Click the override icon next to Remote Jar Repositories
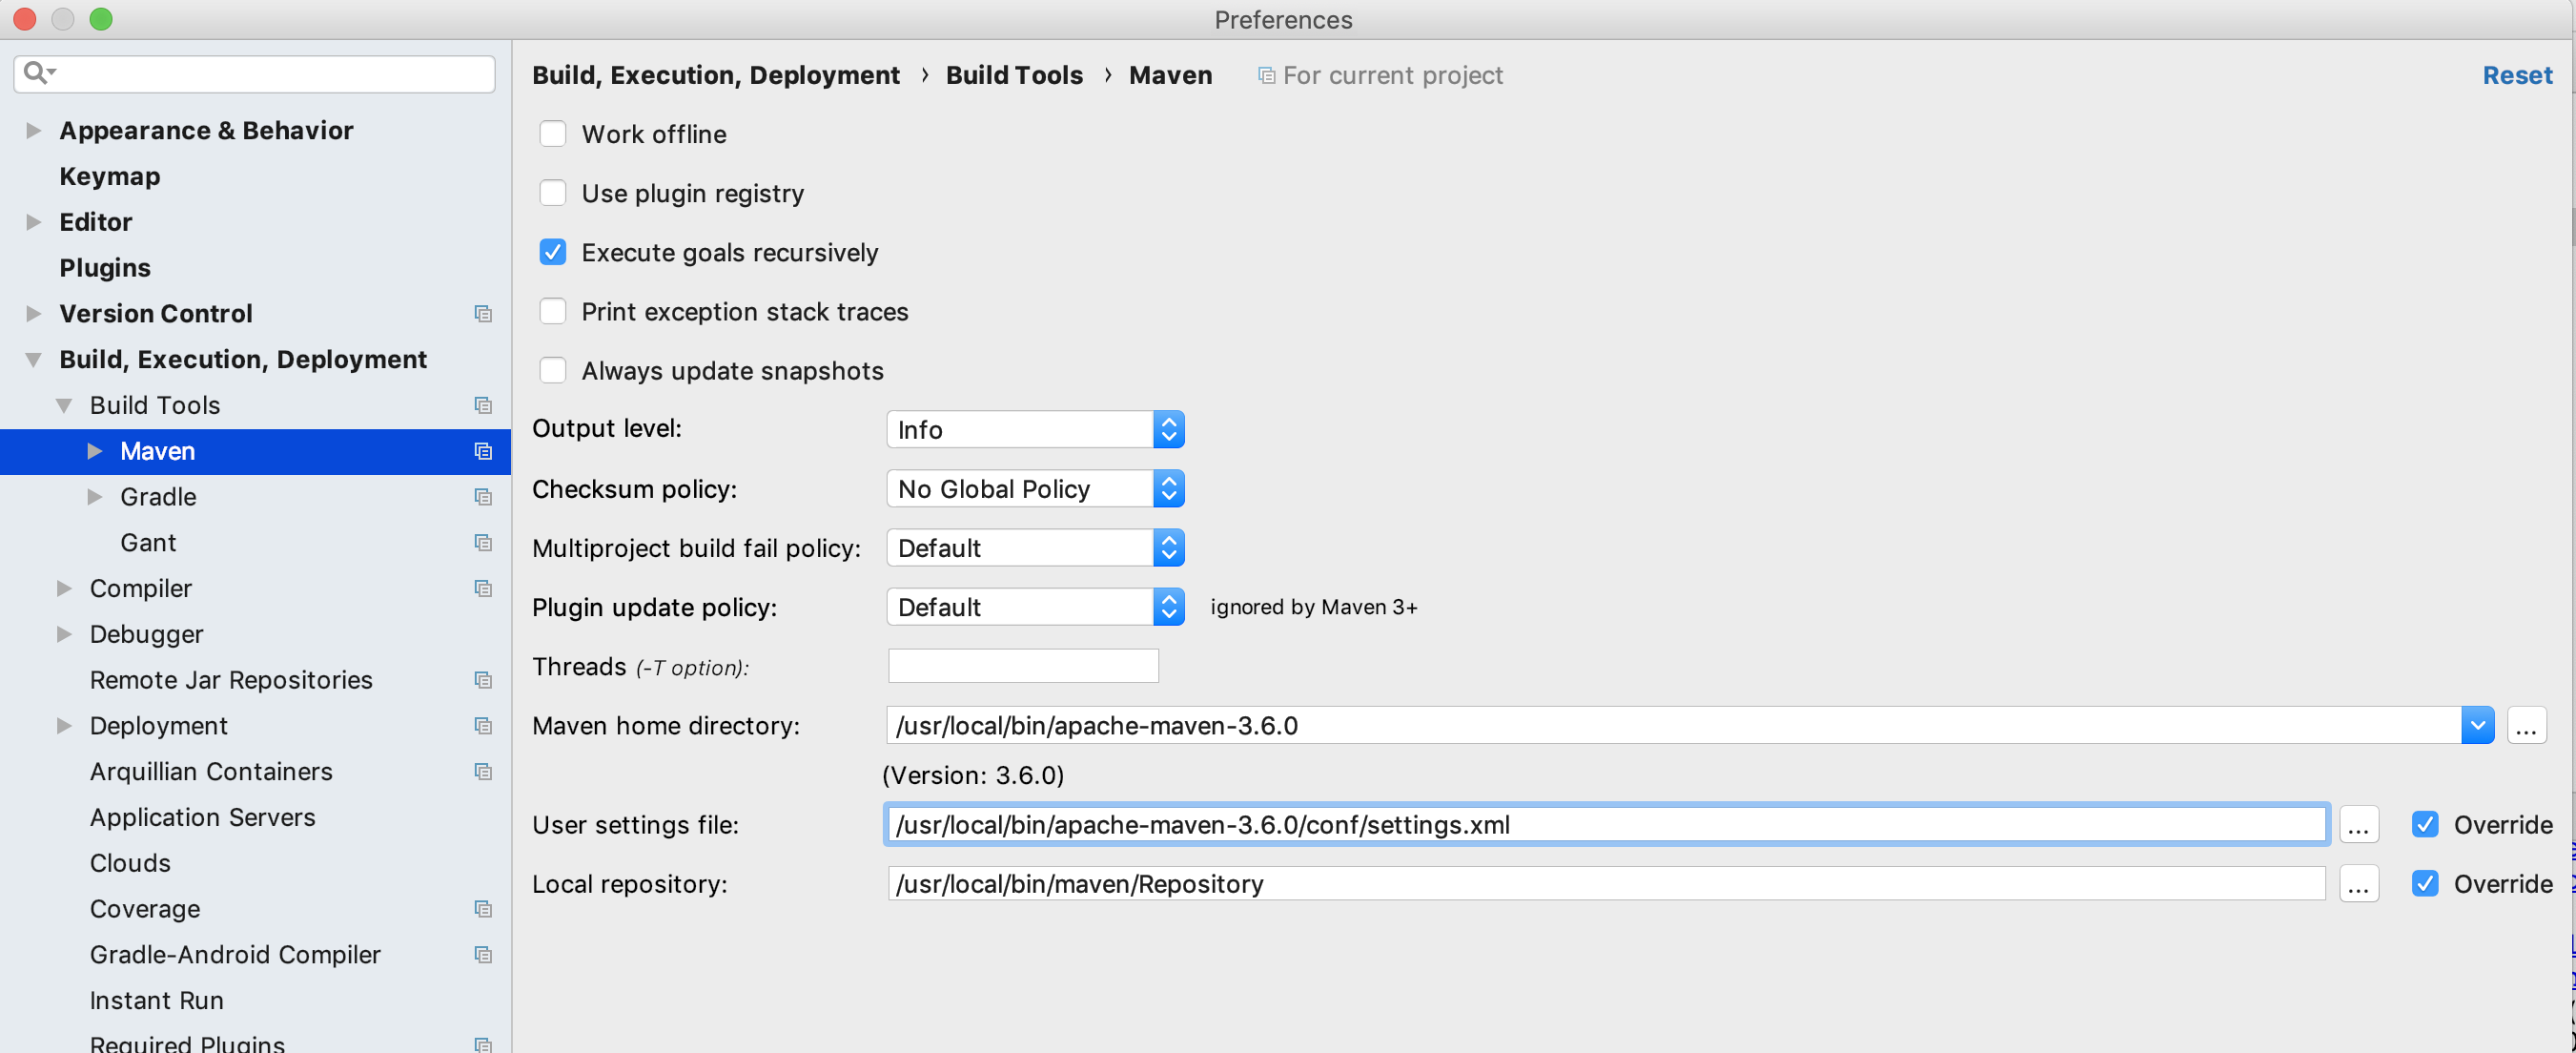2576x1053 pixels. click(x=484, y=680)
